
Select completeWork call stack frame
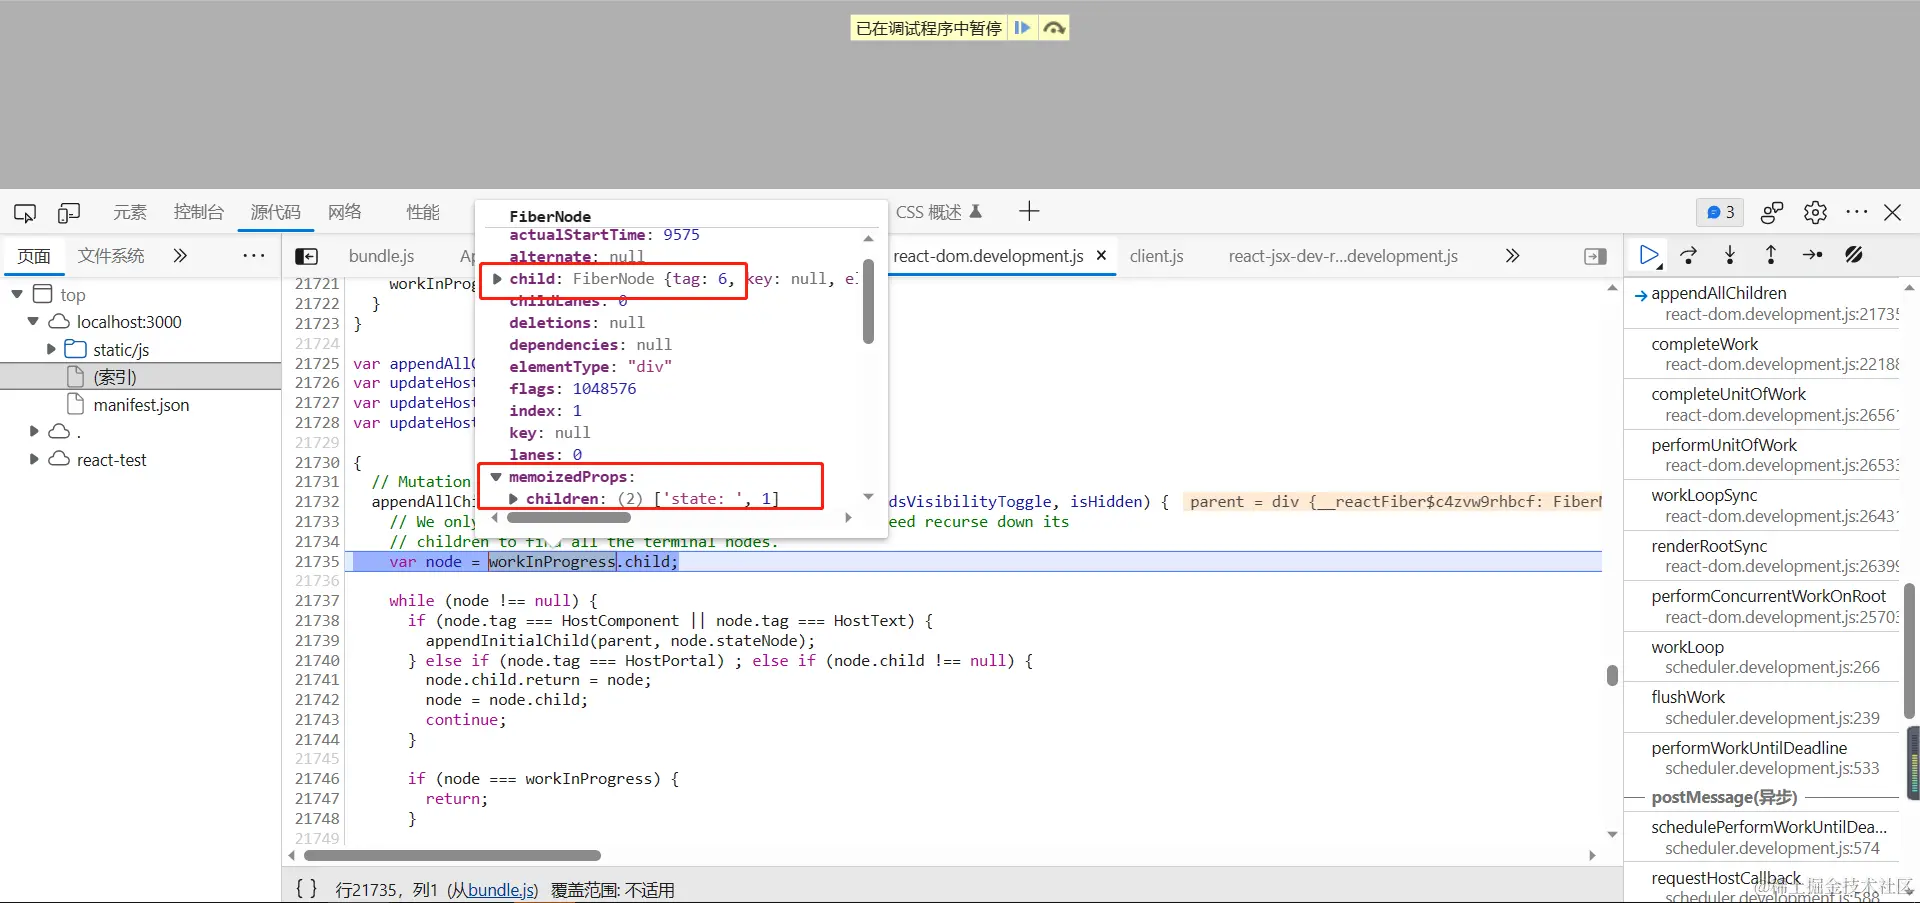tap(1762, 354)
